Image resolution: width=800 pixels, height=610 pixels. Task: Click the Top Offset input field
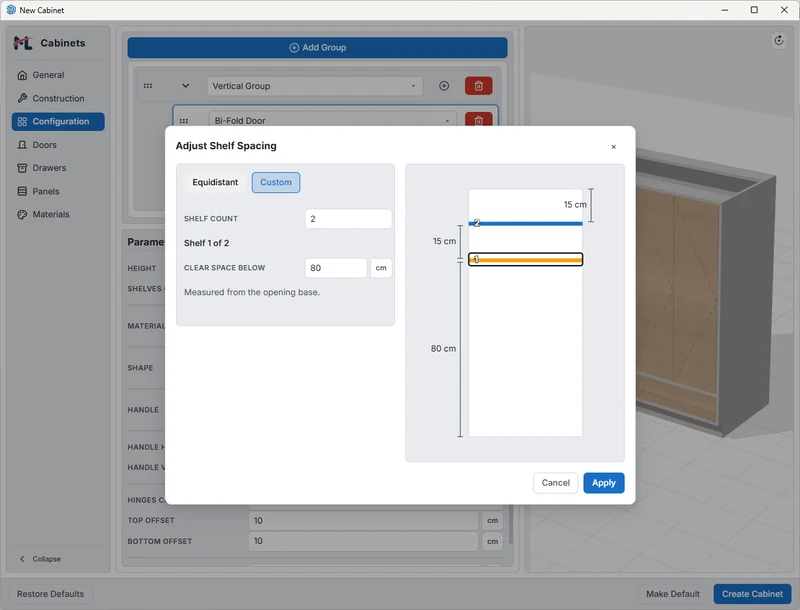(363, 520)
